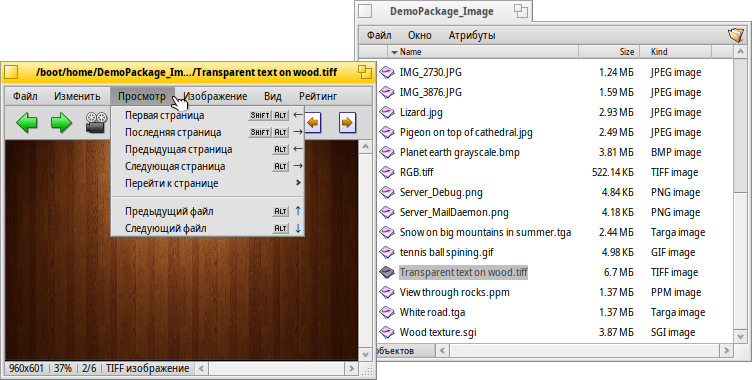This screenshot has width=752, height=380.
Task: Click the 37% zoom status bar entry
Action: [x=62, y=368]
